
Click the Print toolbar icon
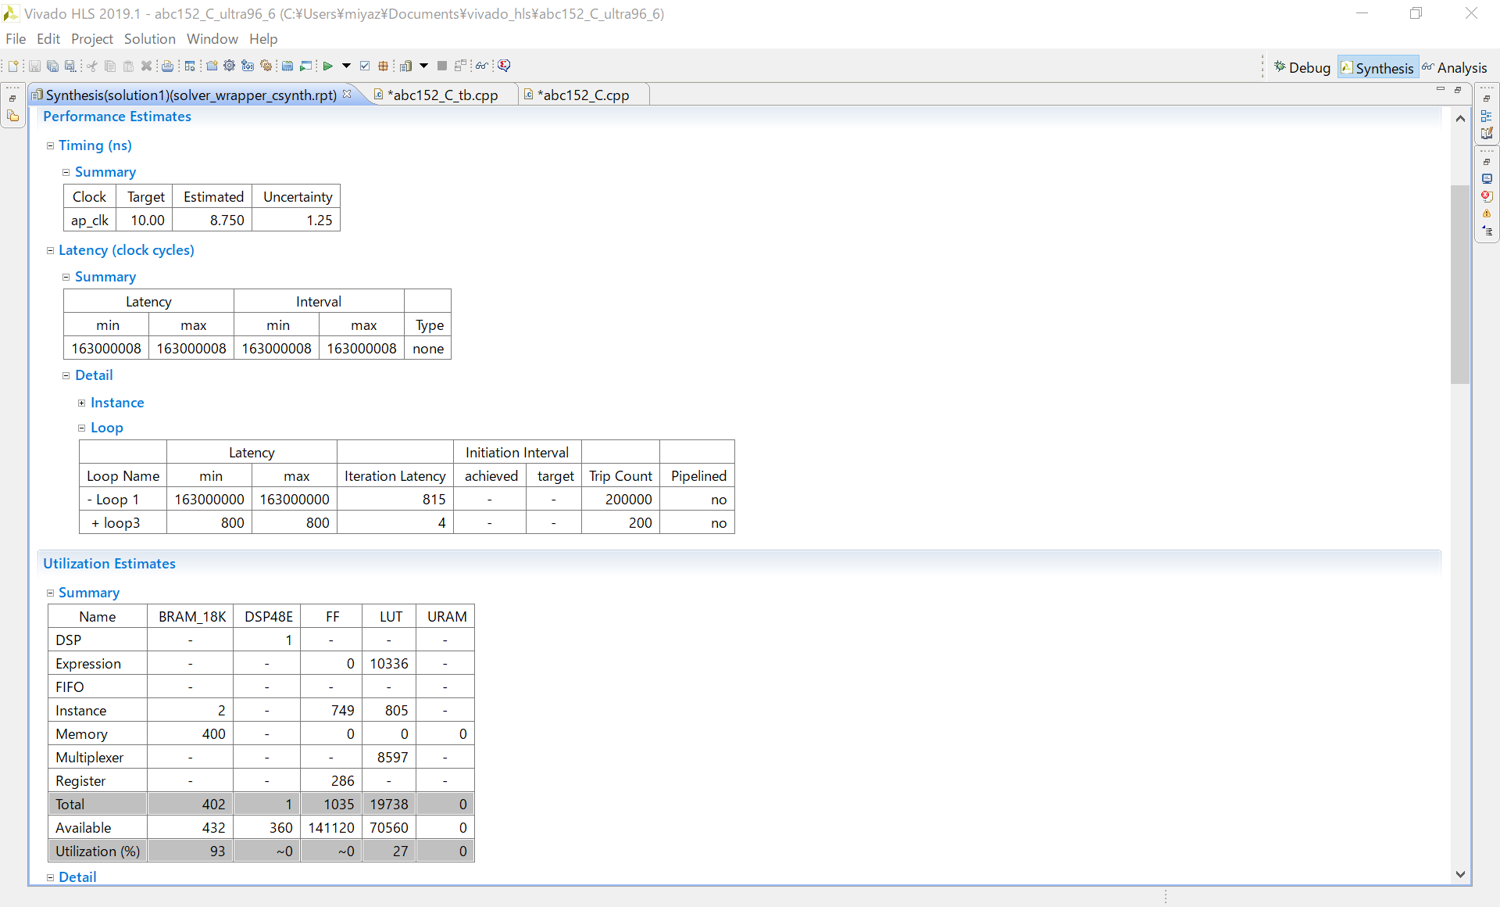pyautogui.click(x=167, y=66)
